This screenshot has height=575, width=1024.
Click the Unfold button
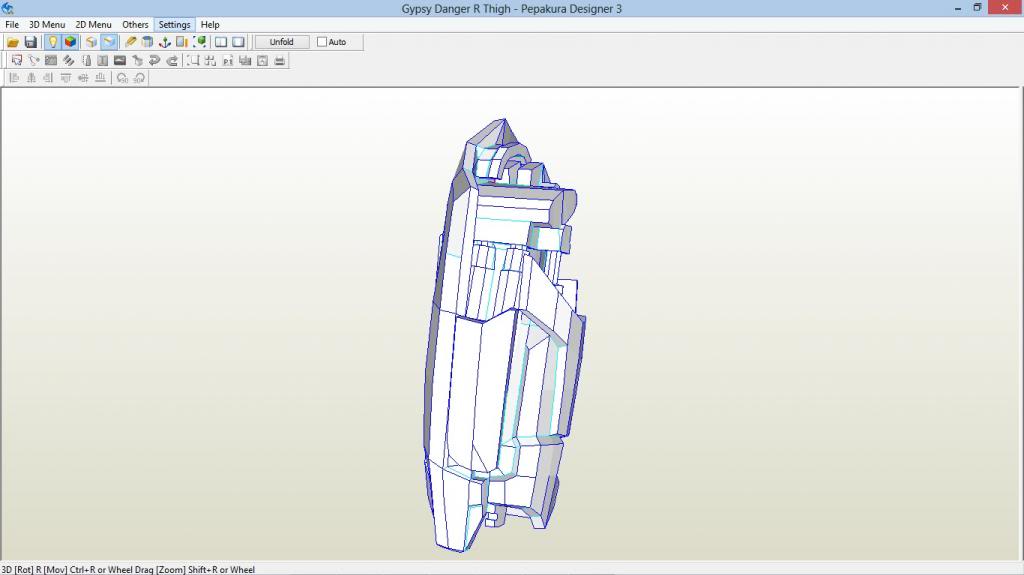point(281,42)
